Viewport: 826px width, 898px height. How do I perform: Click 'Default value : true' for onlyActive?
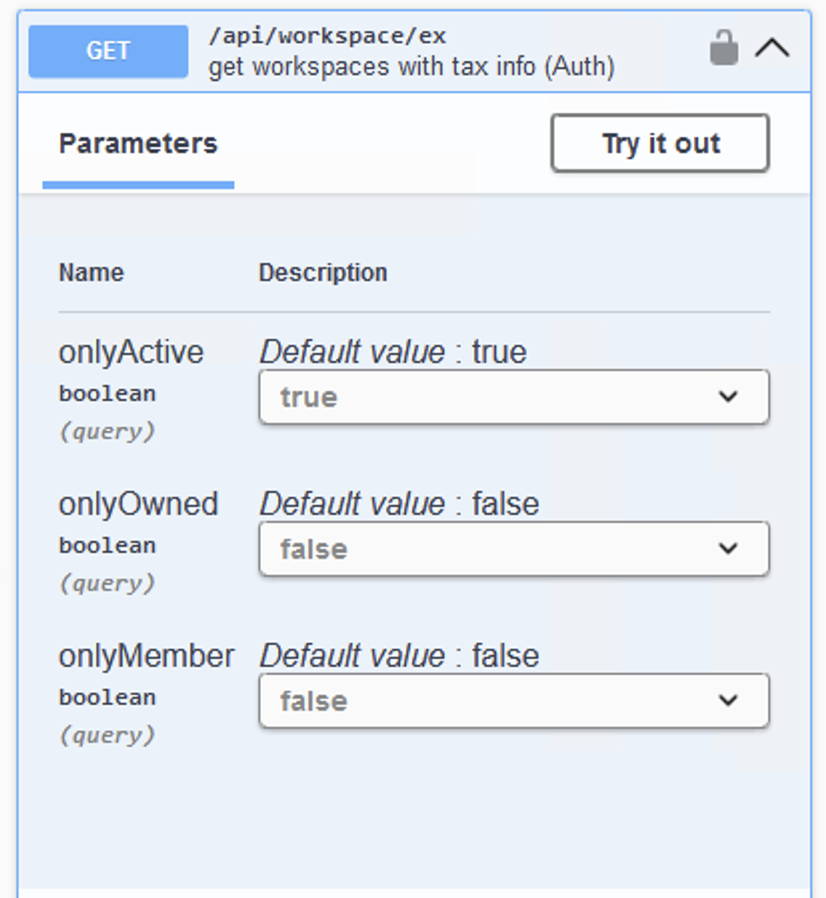point(393,352)
